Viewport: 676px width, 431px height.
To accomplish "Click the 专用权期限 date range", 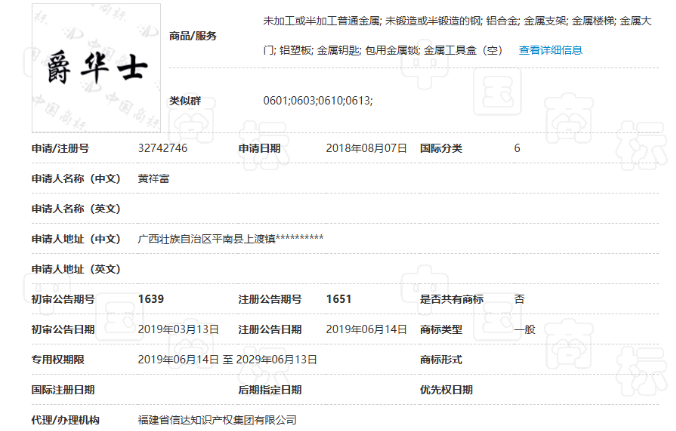I will [x=228, y=359].
